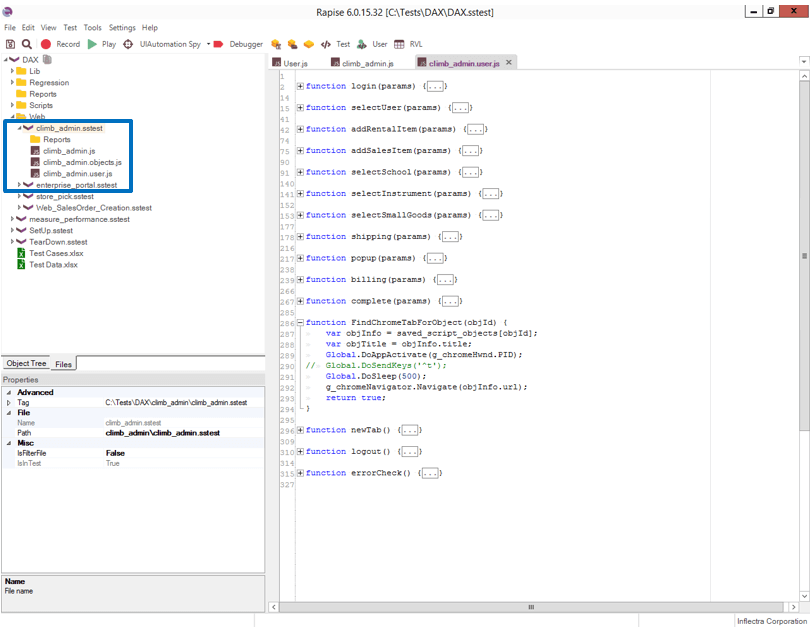Switch to the Object Tree tab
The height and width of the screenshot is (632, 811).
[x=26, y=364]
